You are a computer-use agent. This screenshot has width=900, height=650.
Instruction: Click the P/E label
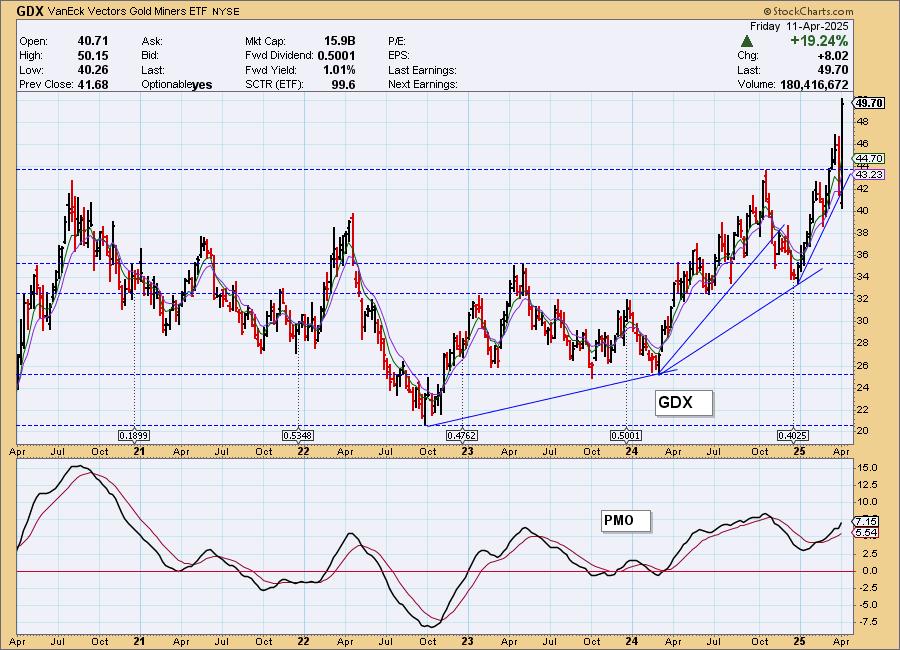(x=397, y=41)
